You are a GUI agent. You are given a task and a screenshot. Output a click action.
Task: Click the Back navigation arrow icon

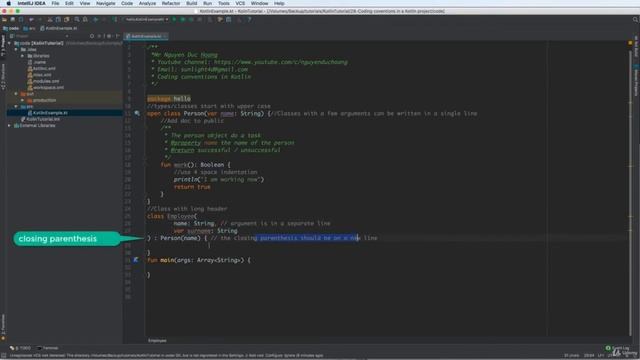[96, 20]
